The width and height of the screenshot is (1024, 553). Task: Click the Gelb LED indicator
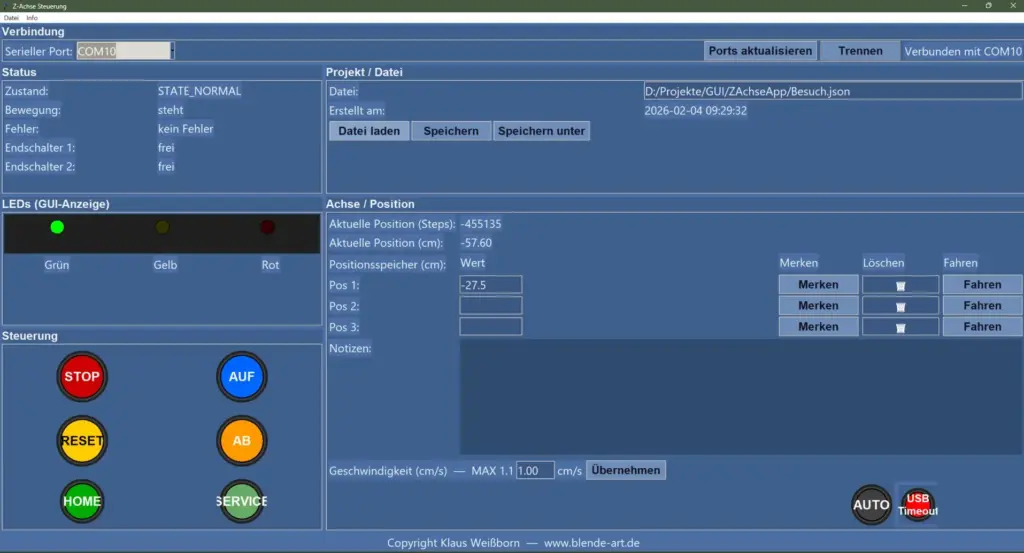(163, 227)
